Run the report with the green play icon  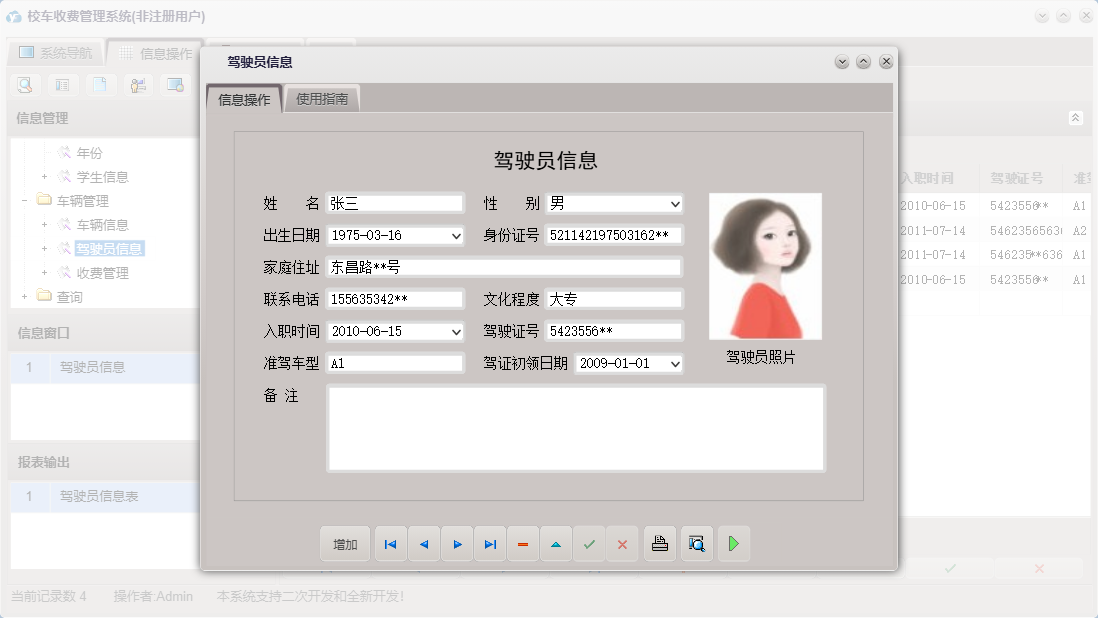[x=733, y=543]
